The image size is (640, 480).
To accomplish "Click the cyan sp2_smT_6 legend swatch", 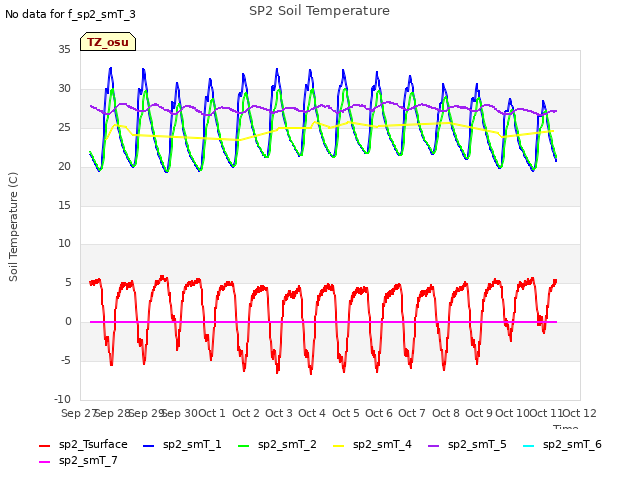I will click(x=528, y=446).
